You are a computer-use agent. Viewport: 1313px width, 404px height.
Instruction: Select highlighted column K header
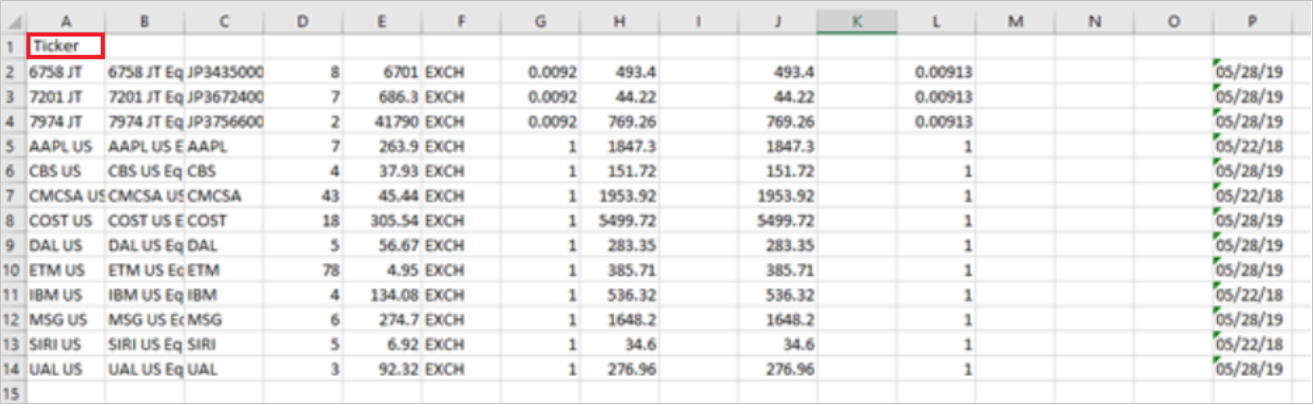point(856,22)
